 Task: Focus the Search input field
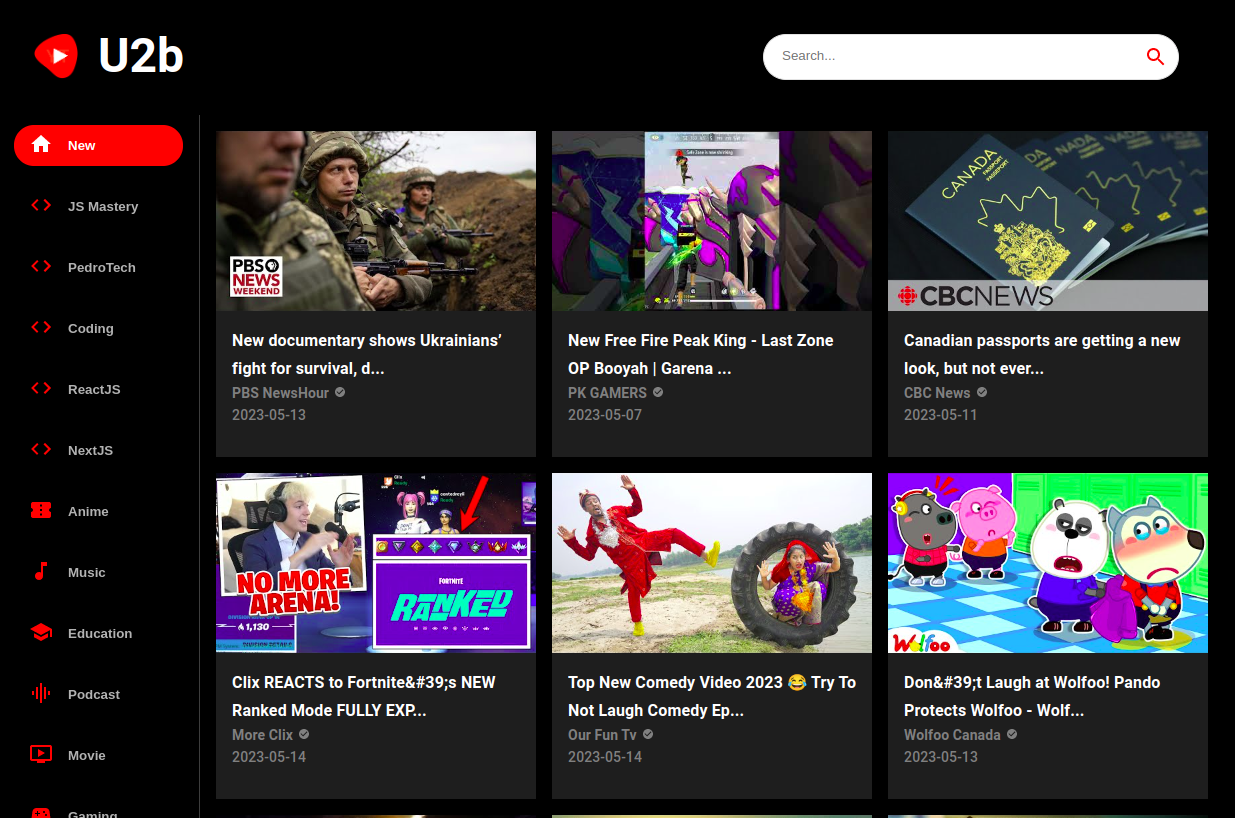pos(957,56)
